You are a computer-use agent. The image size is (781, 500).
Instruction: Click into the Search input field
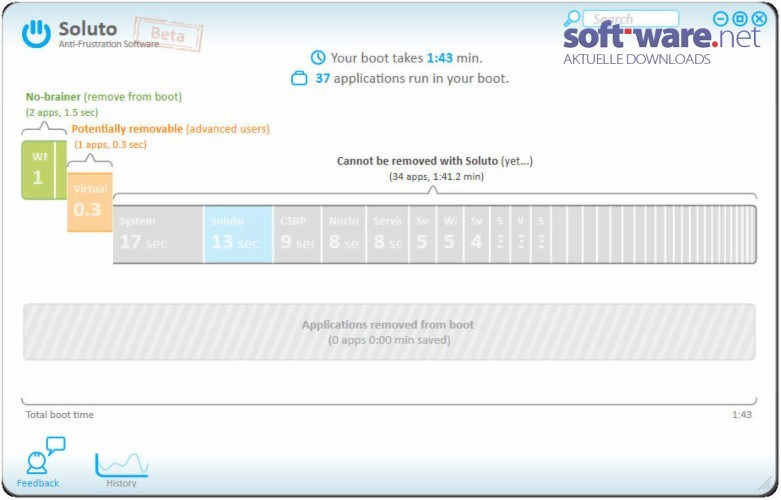[631, 18]
